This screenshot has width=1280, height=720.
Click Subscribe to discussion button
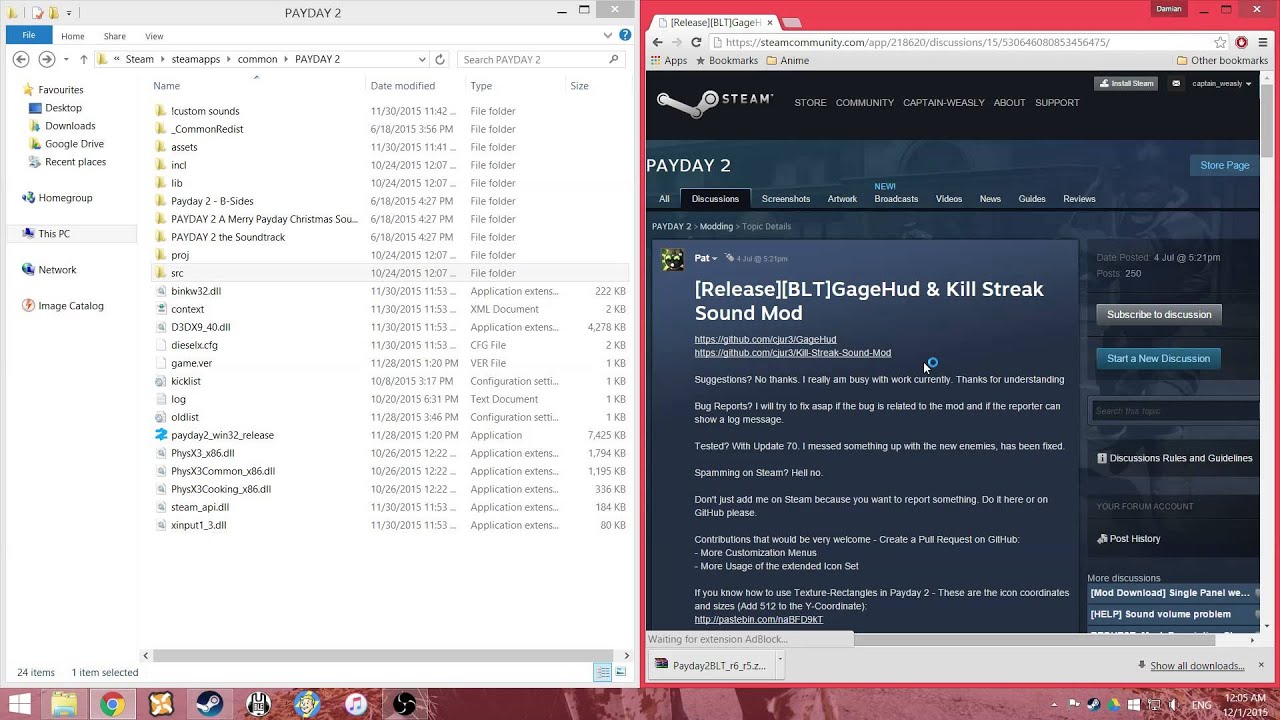point(1159,314)
